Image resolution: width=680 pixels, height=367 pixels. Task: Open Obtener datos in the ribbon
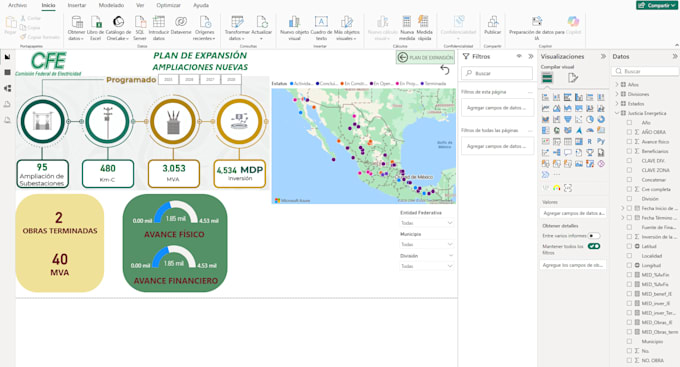pos(76,28)
